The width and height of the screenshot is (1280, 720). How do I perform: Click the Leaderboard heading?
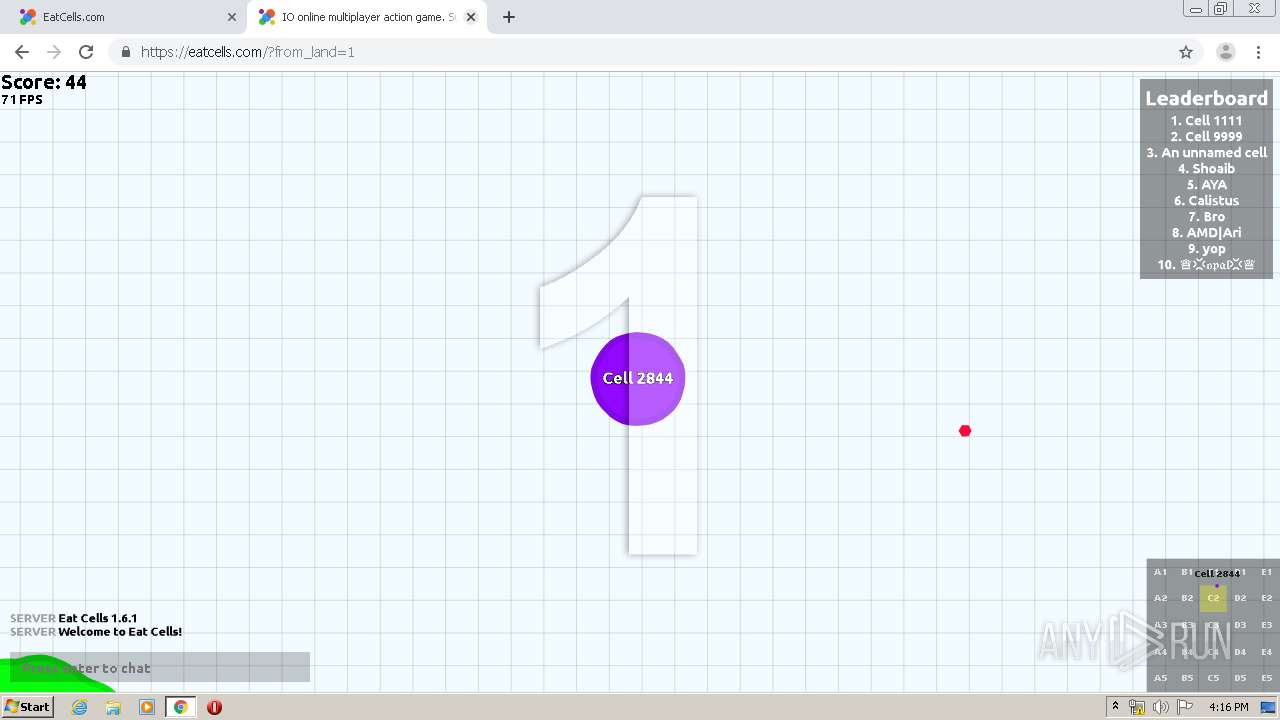[x=1206, y=98]
